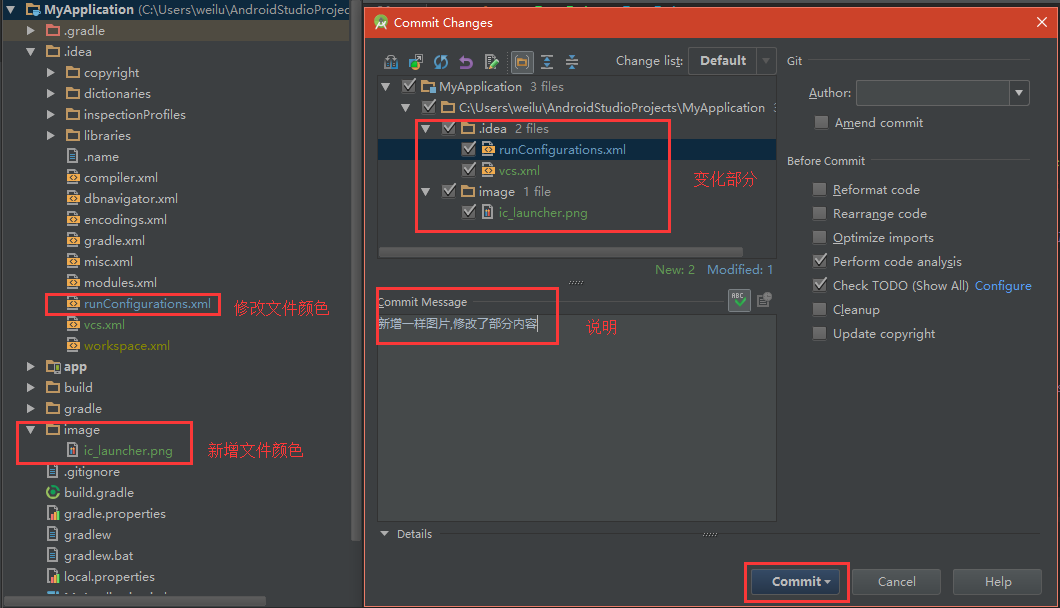Click the app module folder icon
This screenshot has width=1060, height=608.
point(53,367)
